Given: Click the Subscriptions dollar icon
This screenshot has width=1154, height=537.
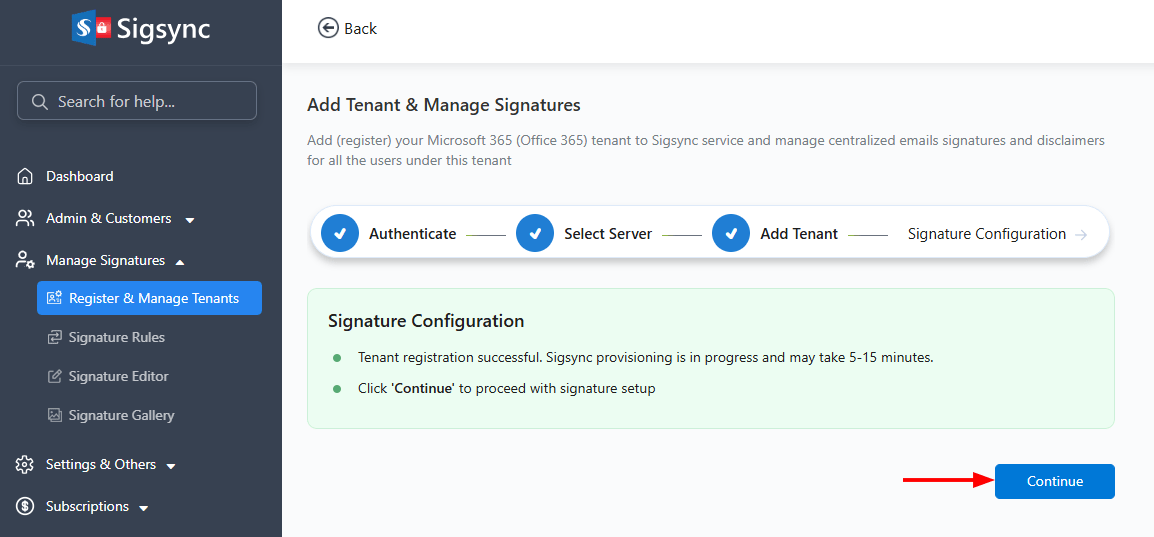Looking at the screenshot, I should [x=26, y=507].
